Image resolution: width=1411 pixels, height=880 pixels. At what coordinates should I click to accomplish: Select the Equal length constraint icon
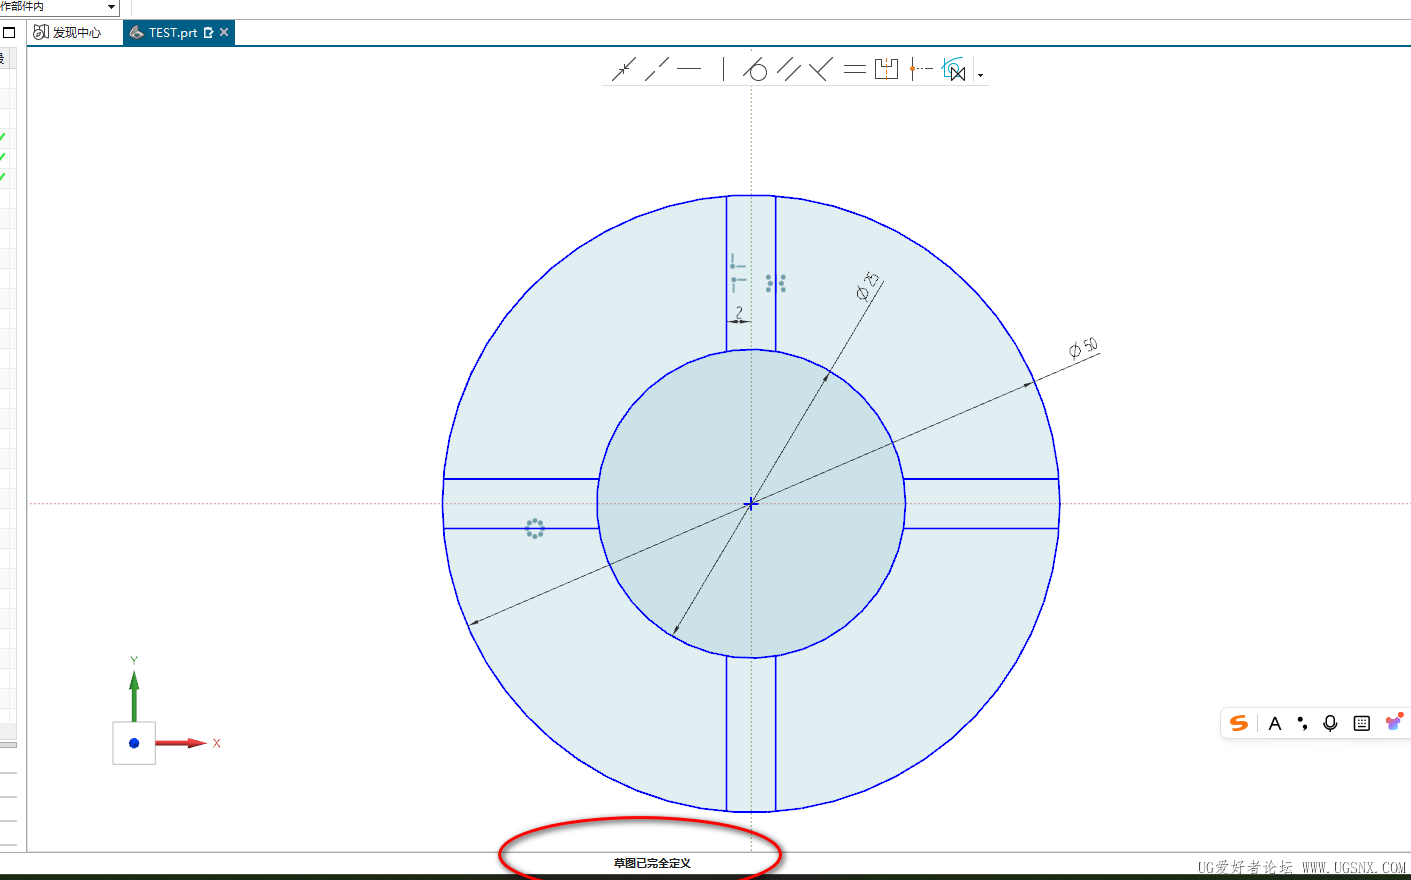[x=854, y=69]
